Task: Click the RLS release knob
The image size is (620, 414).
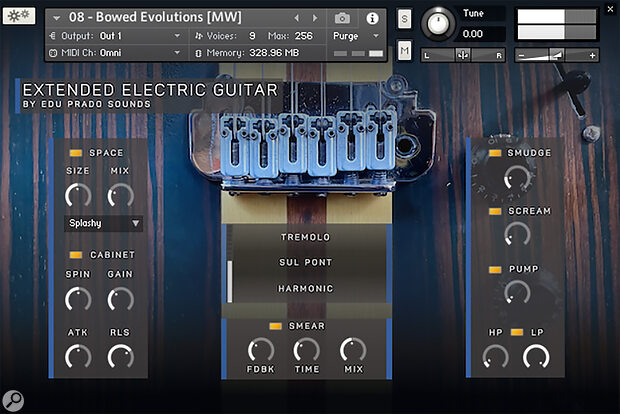Action: click(120, 357)
